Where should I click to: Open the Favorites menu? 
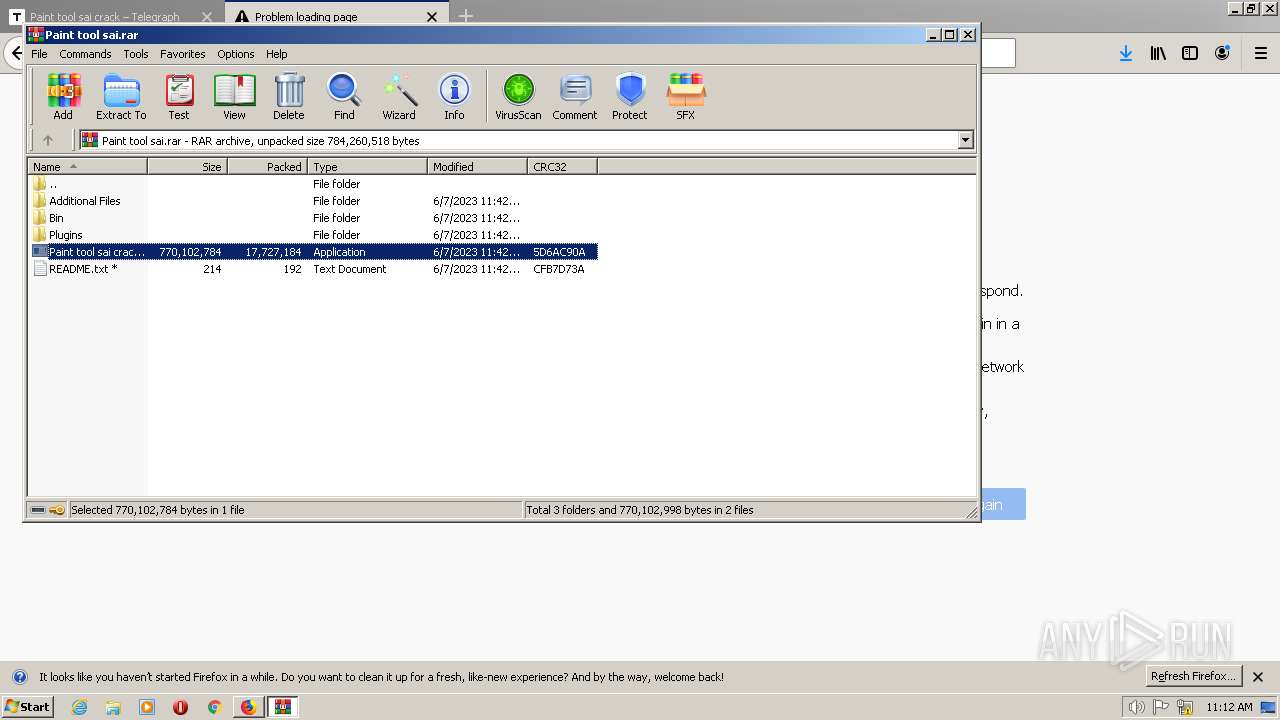pyautogui.click(x=183, y=54)
